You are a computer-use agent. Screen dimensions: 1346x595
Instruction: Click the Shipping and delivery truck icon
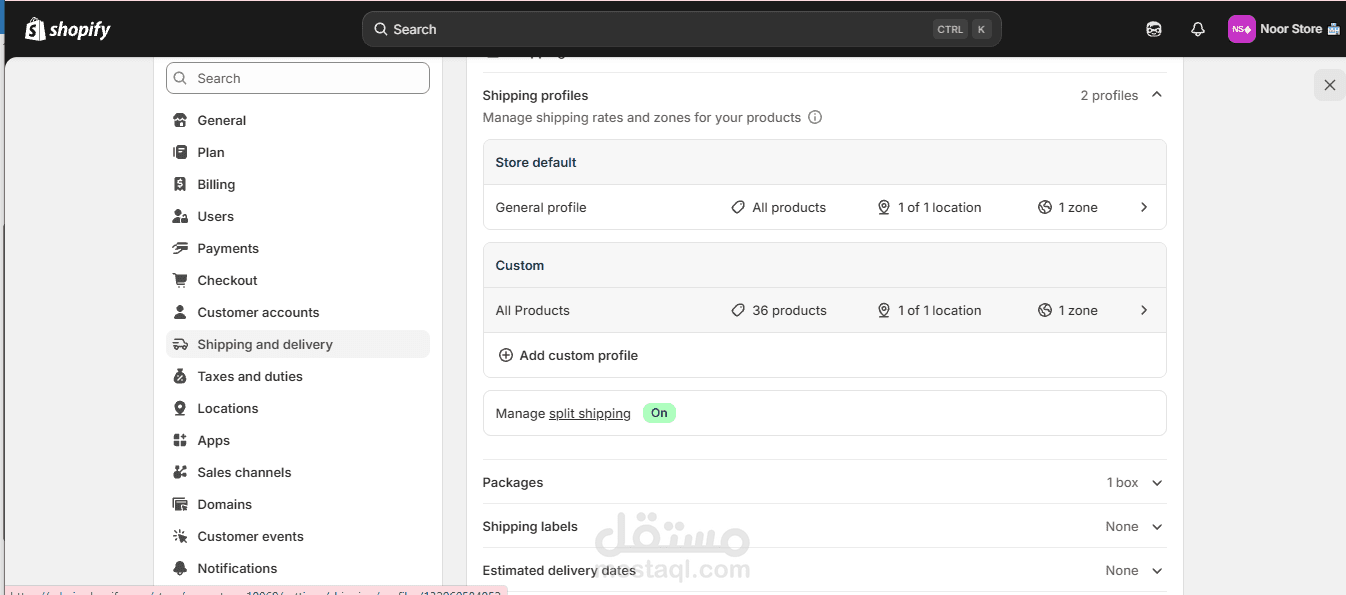tap(180, 344)
